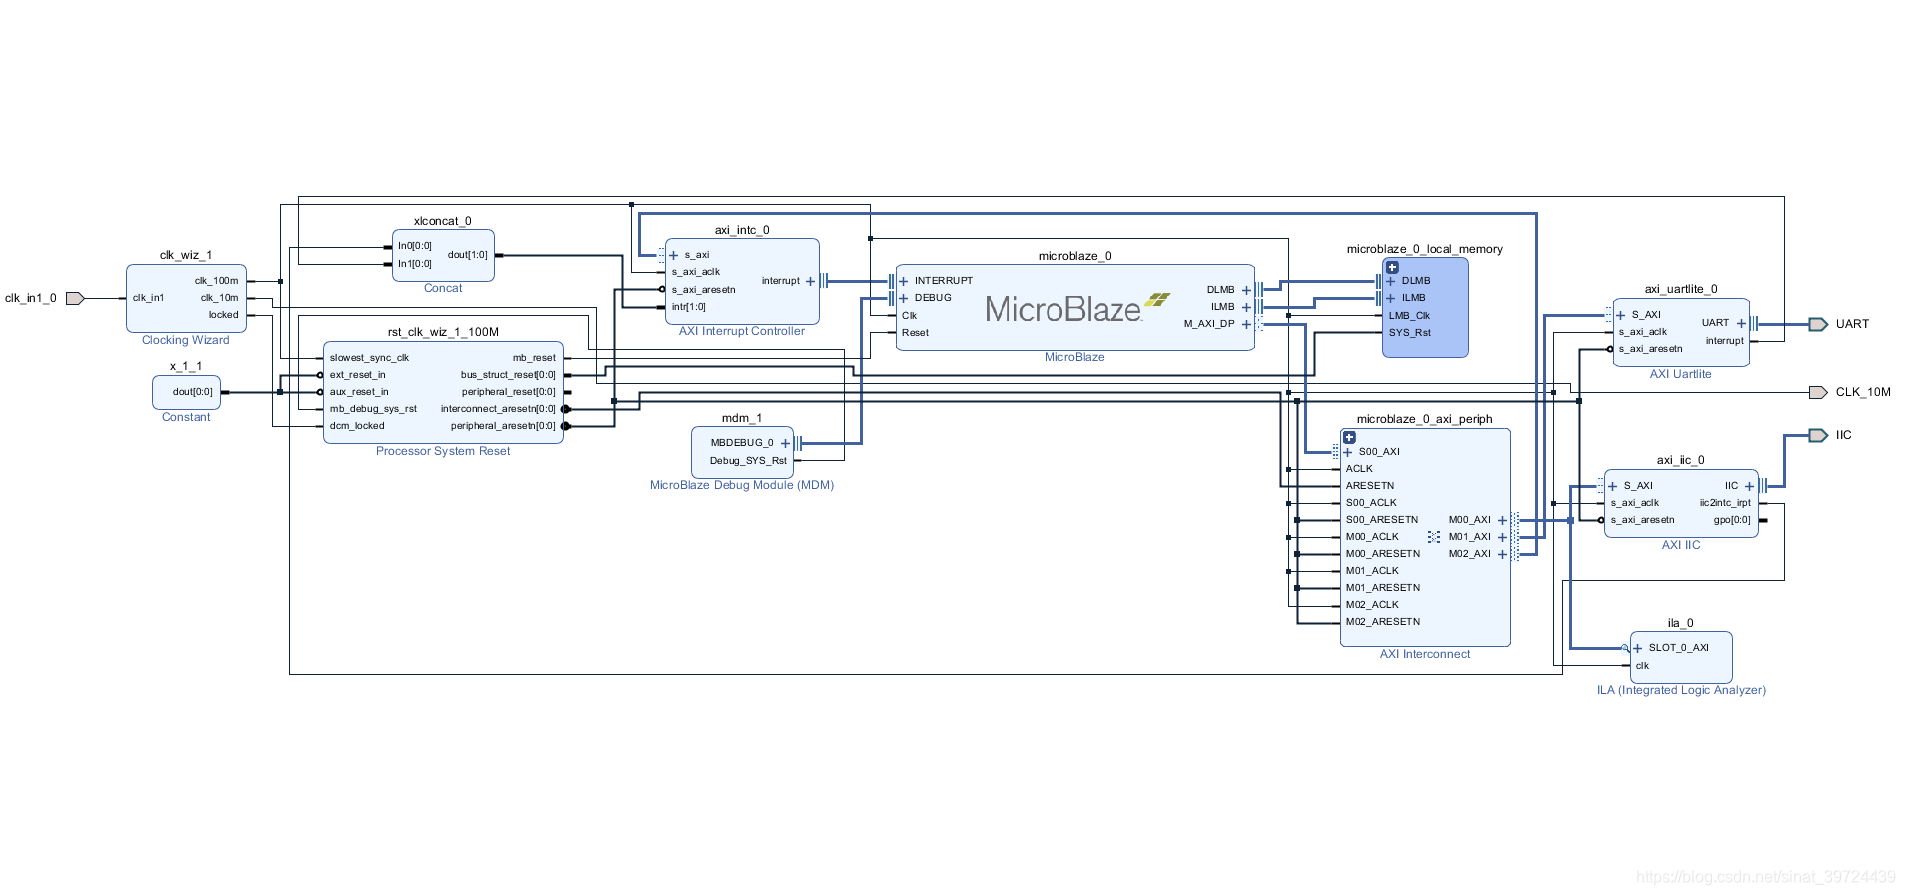This screenshot has width=1905, height=895.
Task: Expand the interrupt output pin of axi_intc_0
Action: pyautogui.click(x=811, y=281)
